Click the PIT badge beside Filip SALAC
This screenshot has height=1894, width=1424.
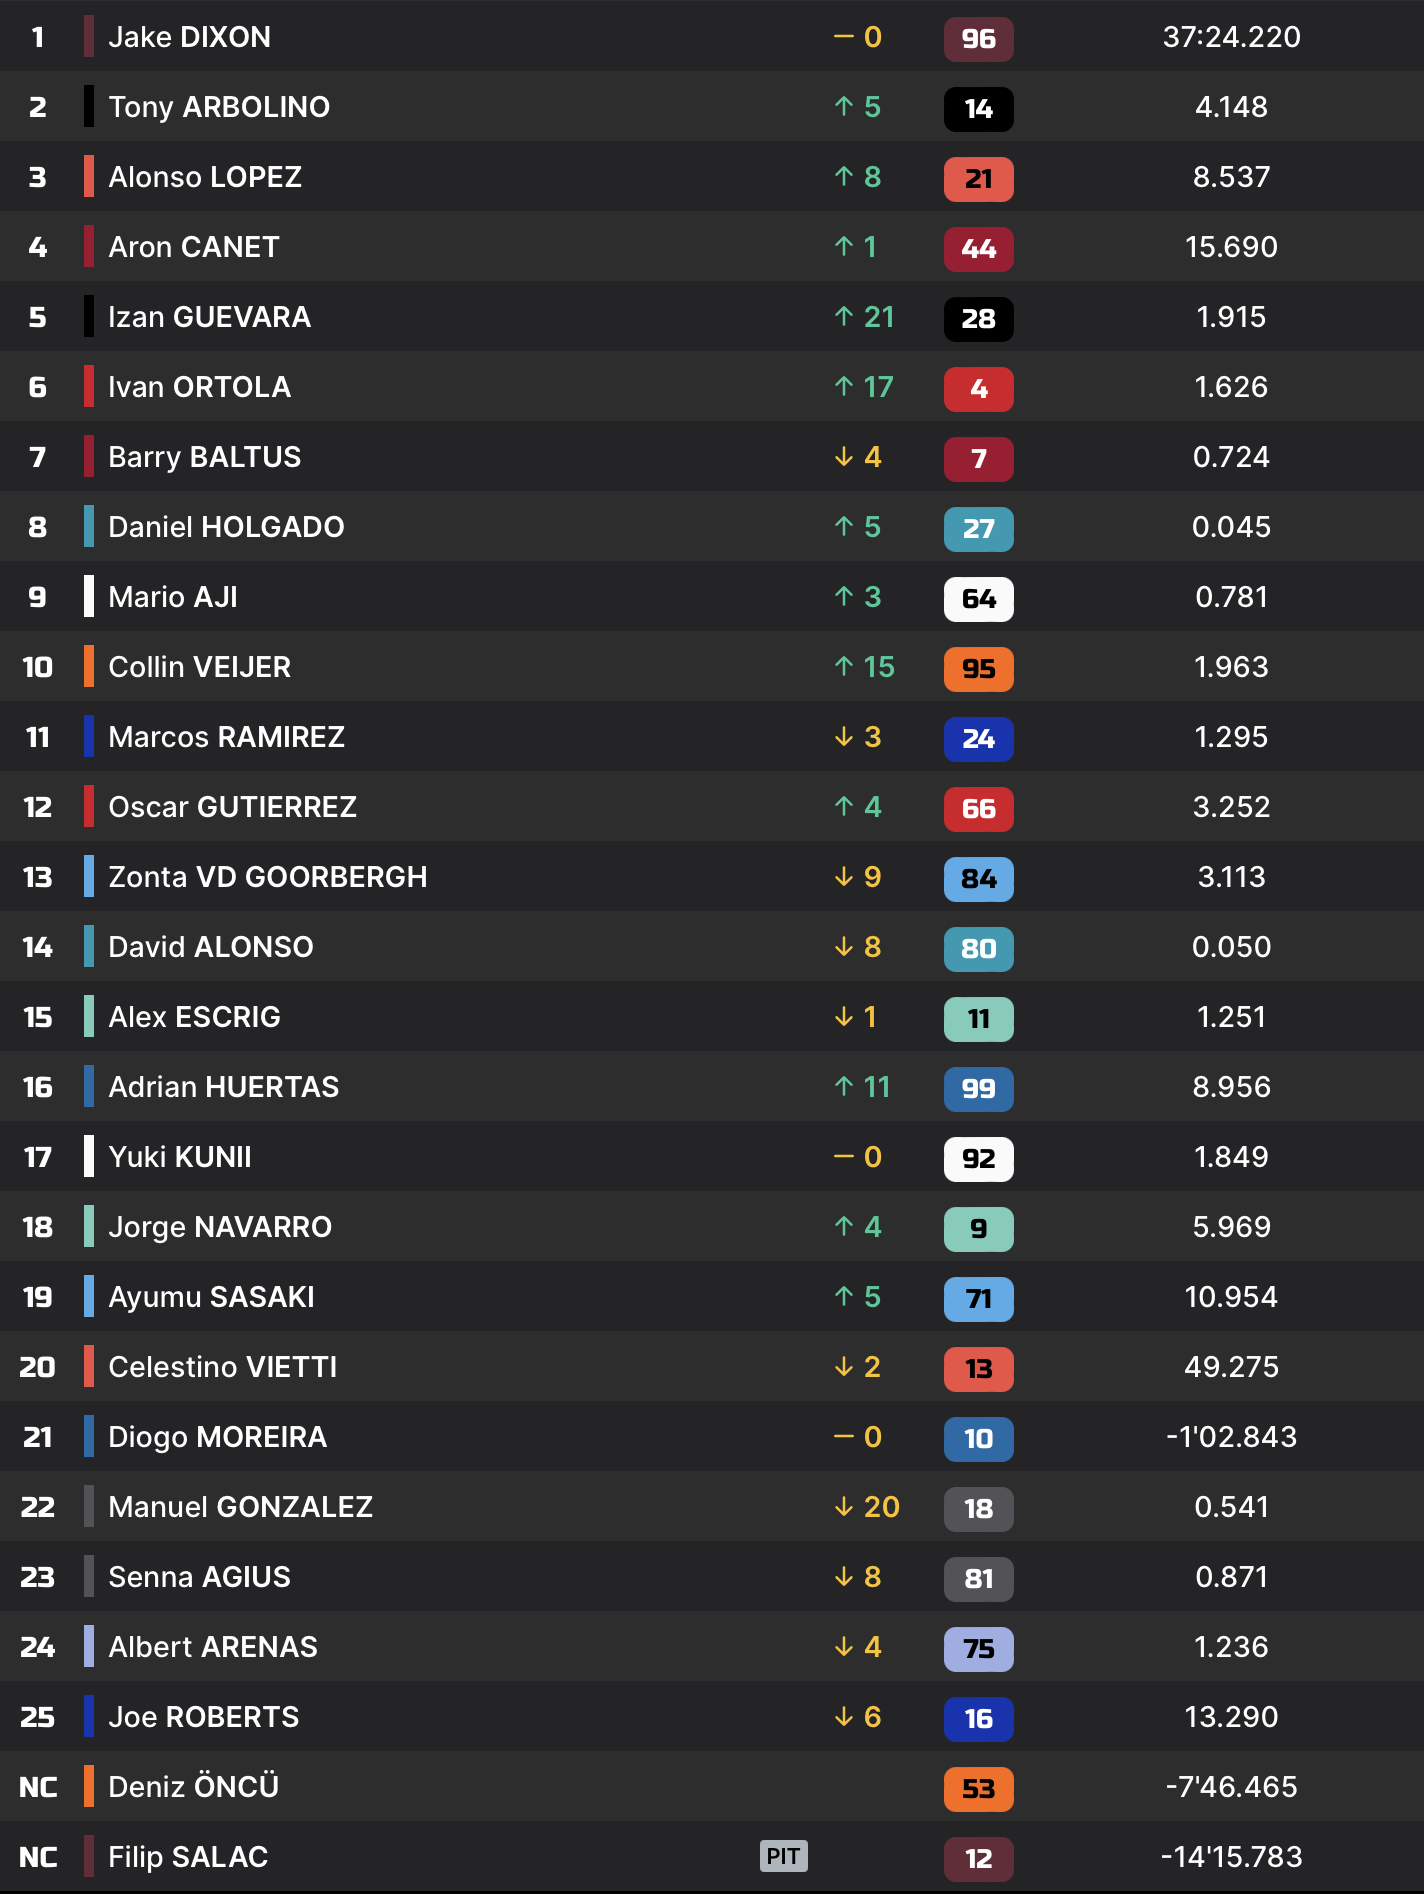(783, 1857)
